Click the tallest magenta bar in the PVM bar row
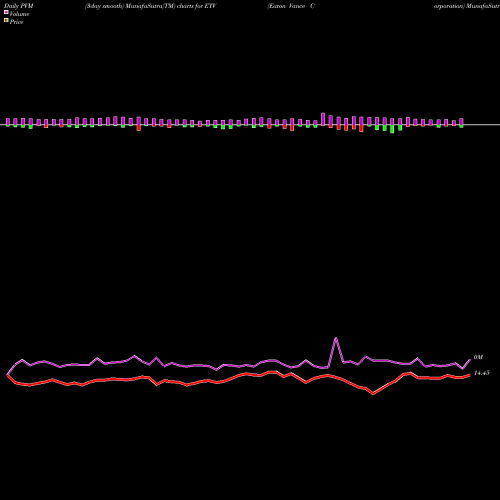This screenshot has height=500, width=500. tap(323, 119)
